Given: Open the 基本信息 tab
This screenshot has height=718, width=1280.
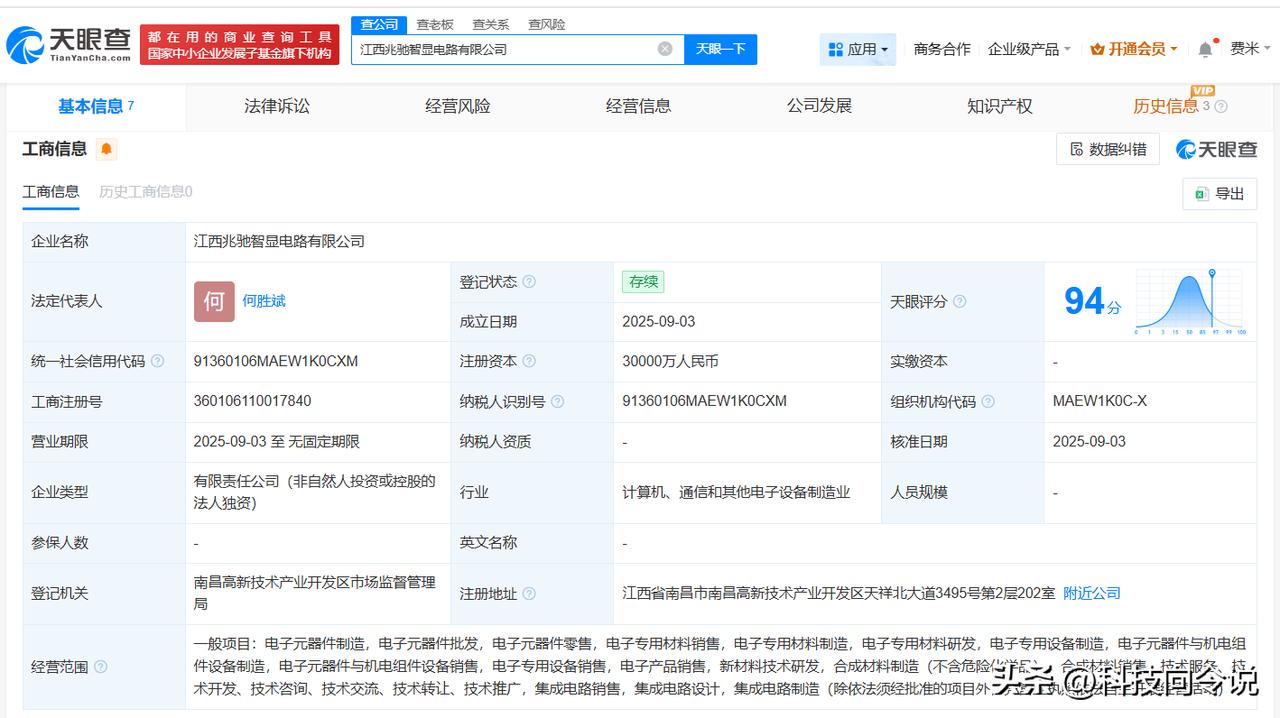Looking at the screenshot, I should [96, 106].
